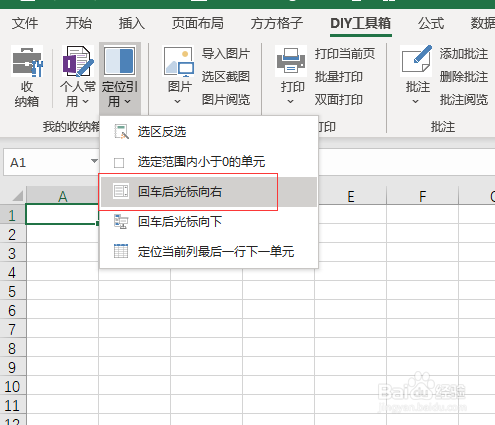Screen dimensions: 495x425
Task: Click 打印当前页 button
Action: tap(345, 54)
